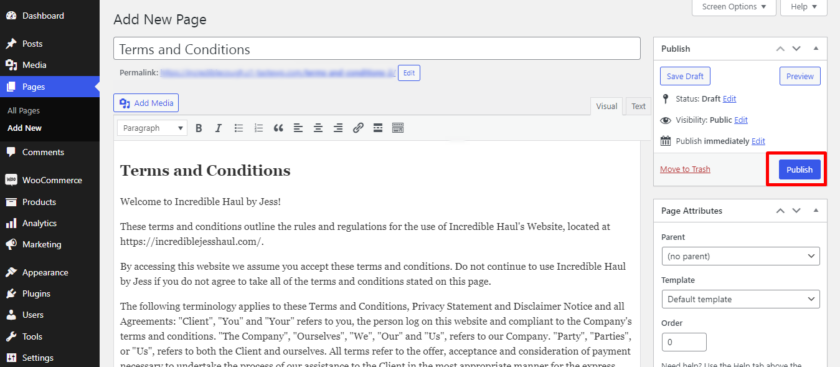The height and width of the screenshot is (367, 840).
Task: Apply italic formatting in editor toolbar
Action: 218,128
